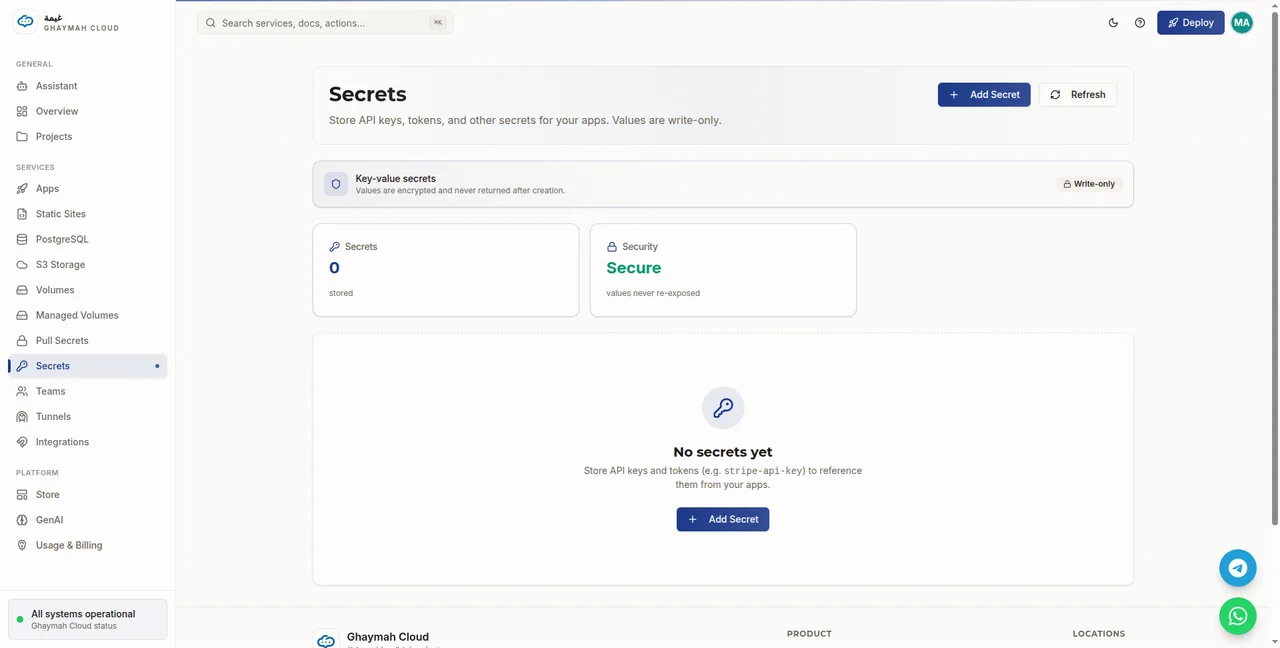Screen dimensions: 1280x648
Task: Open the Telegram chat bubble
Action: [1238, 568]
